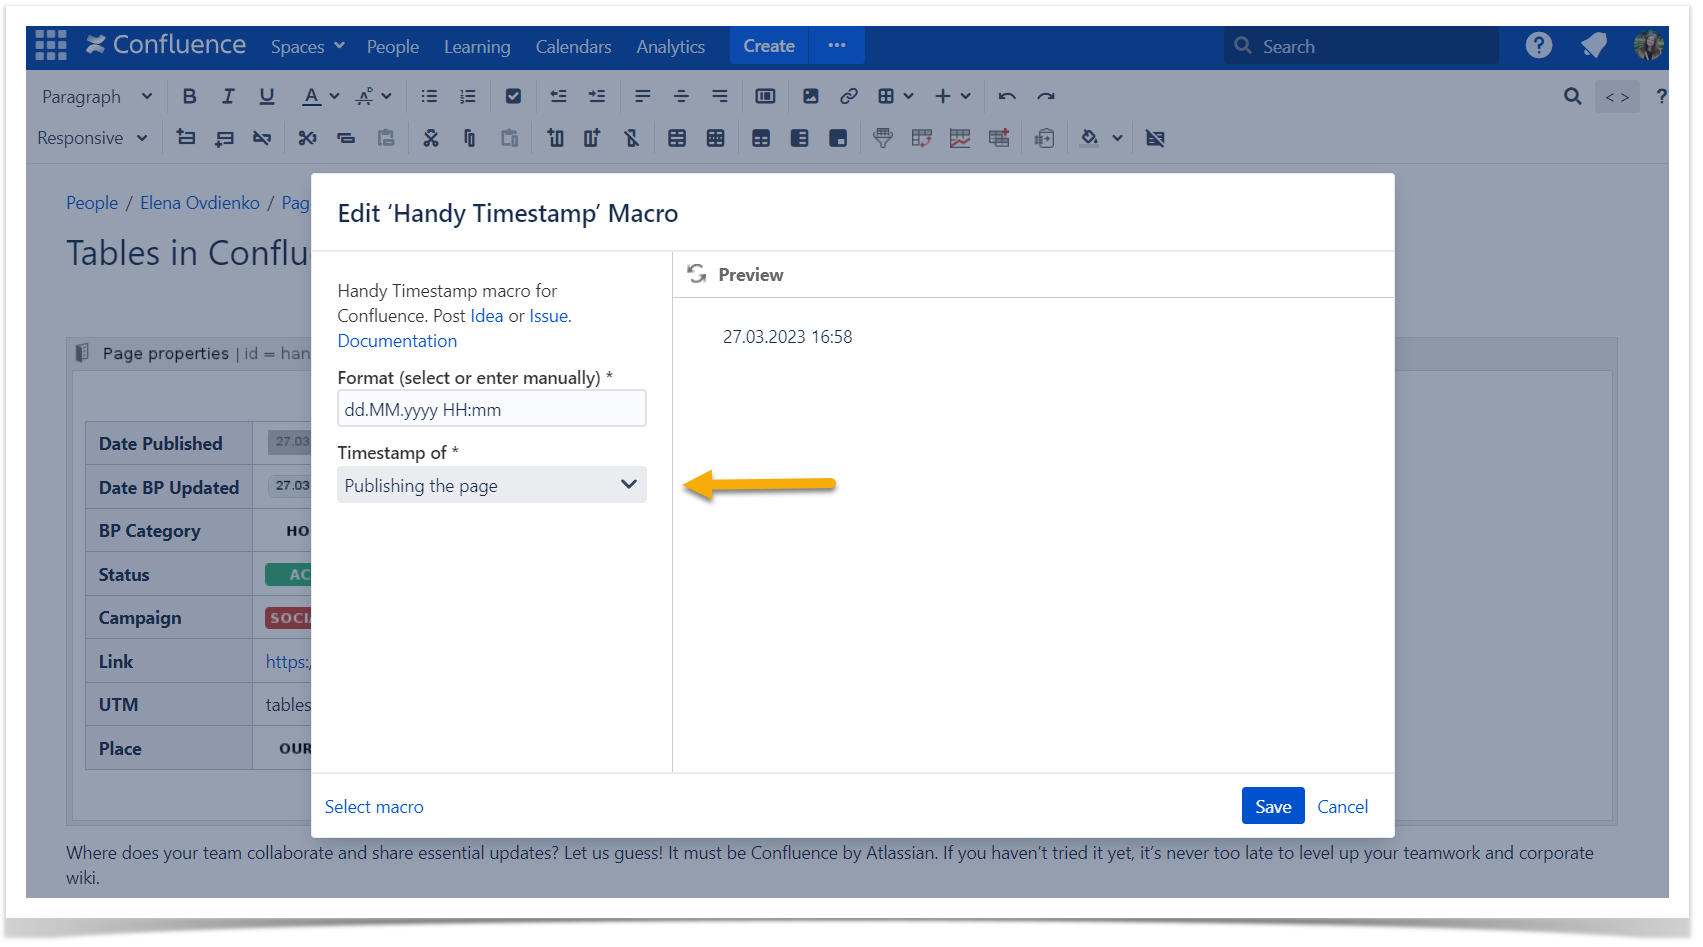Insert column to the left

pos(555,138)
